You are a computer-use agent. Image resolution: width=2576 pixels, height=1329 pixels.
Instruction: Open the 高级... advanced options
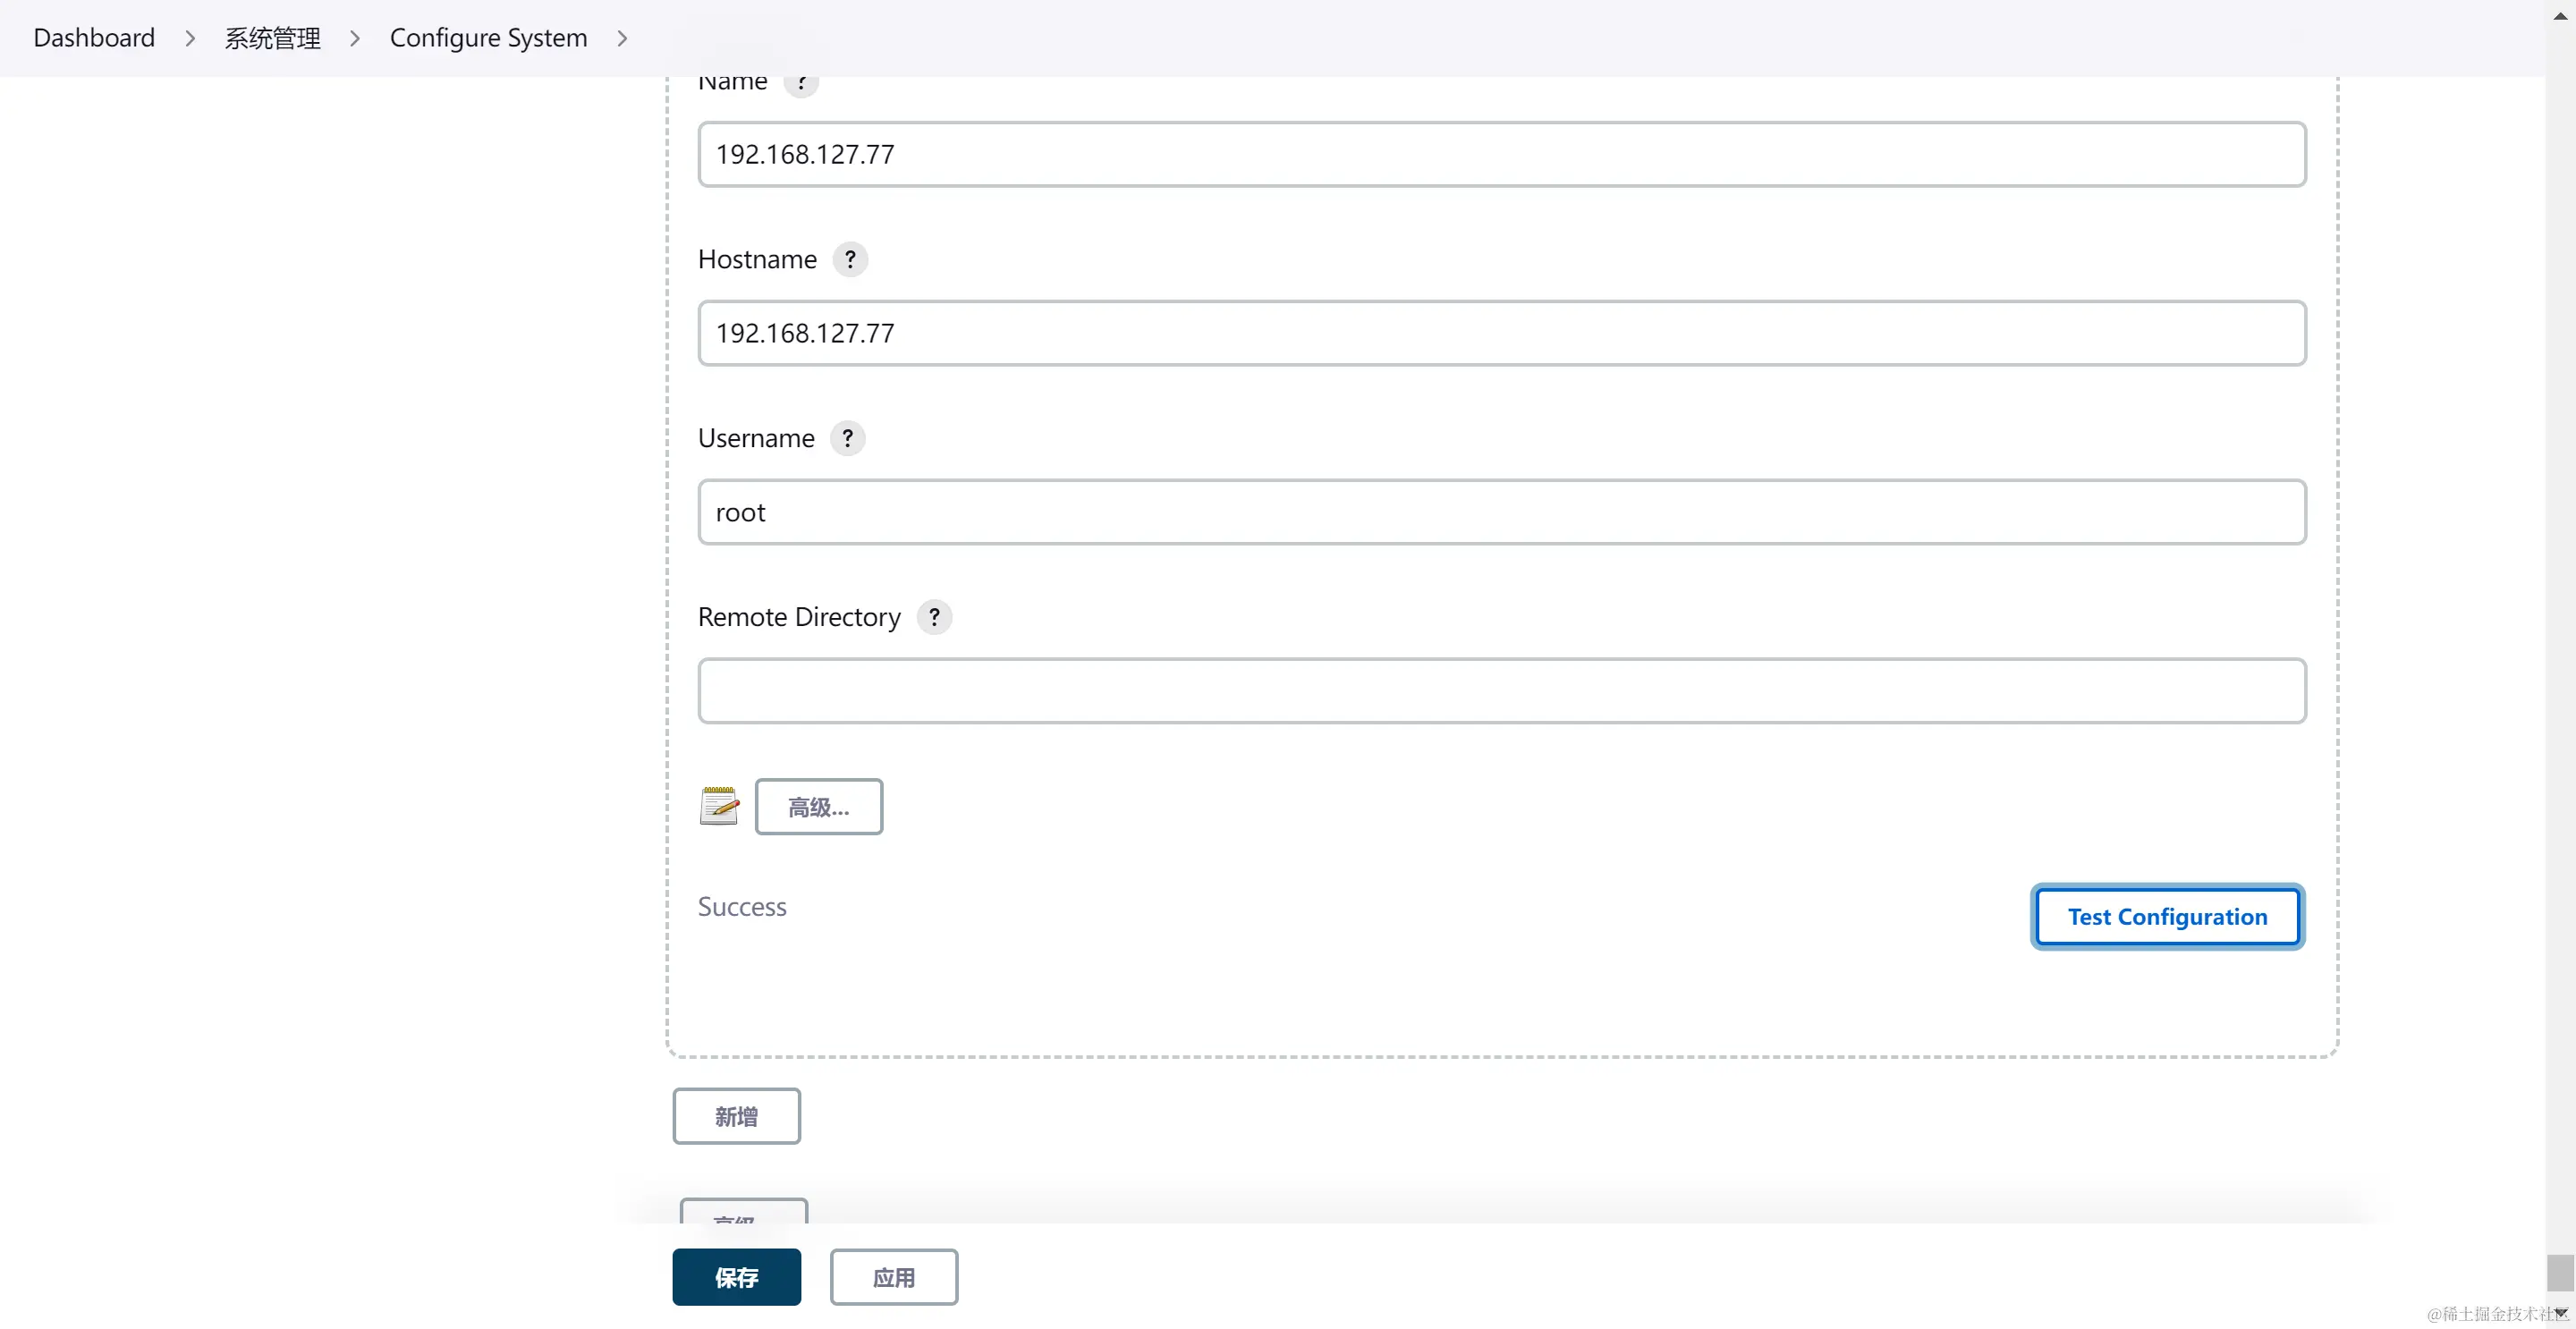(x=819, y=807)
